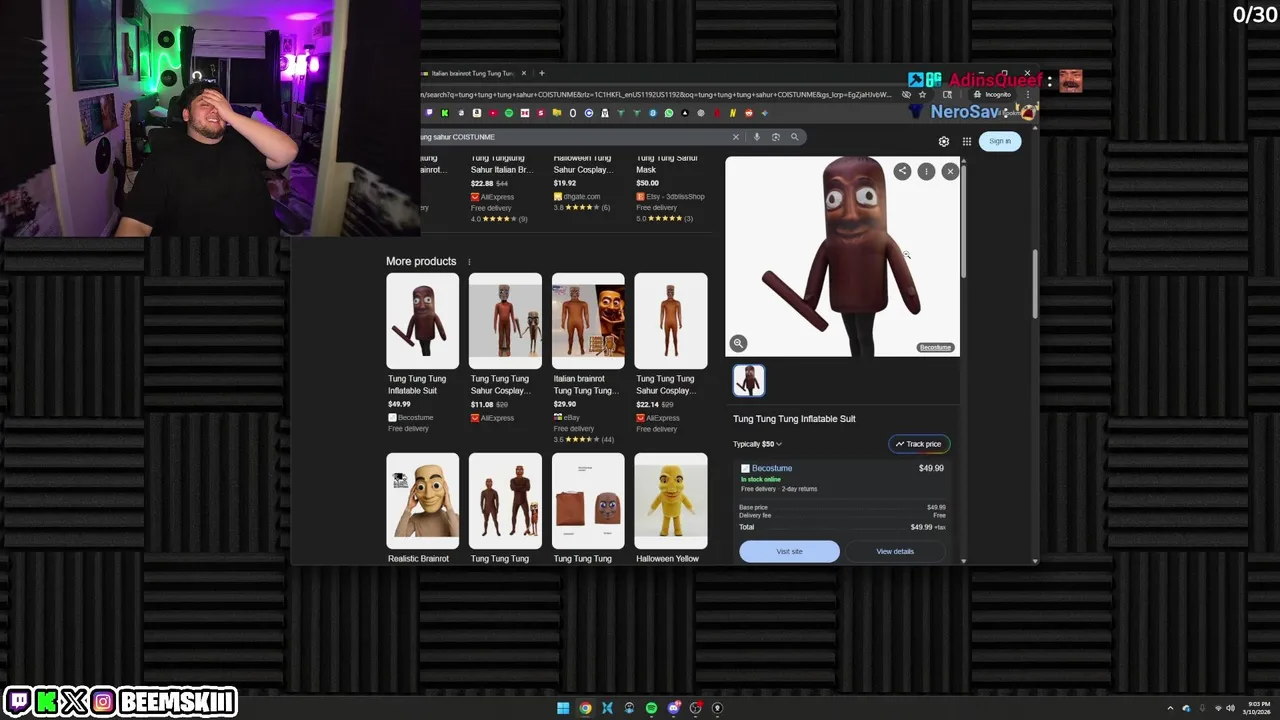Click the Track price button
Screen dimensions: 1280x720
tap(918, 444)
